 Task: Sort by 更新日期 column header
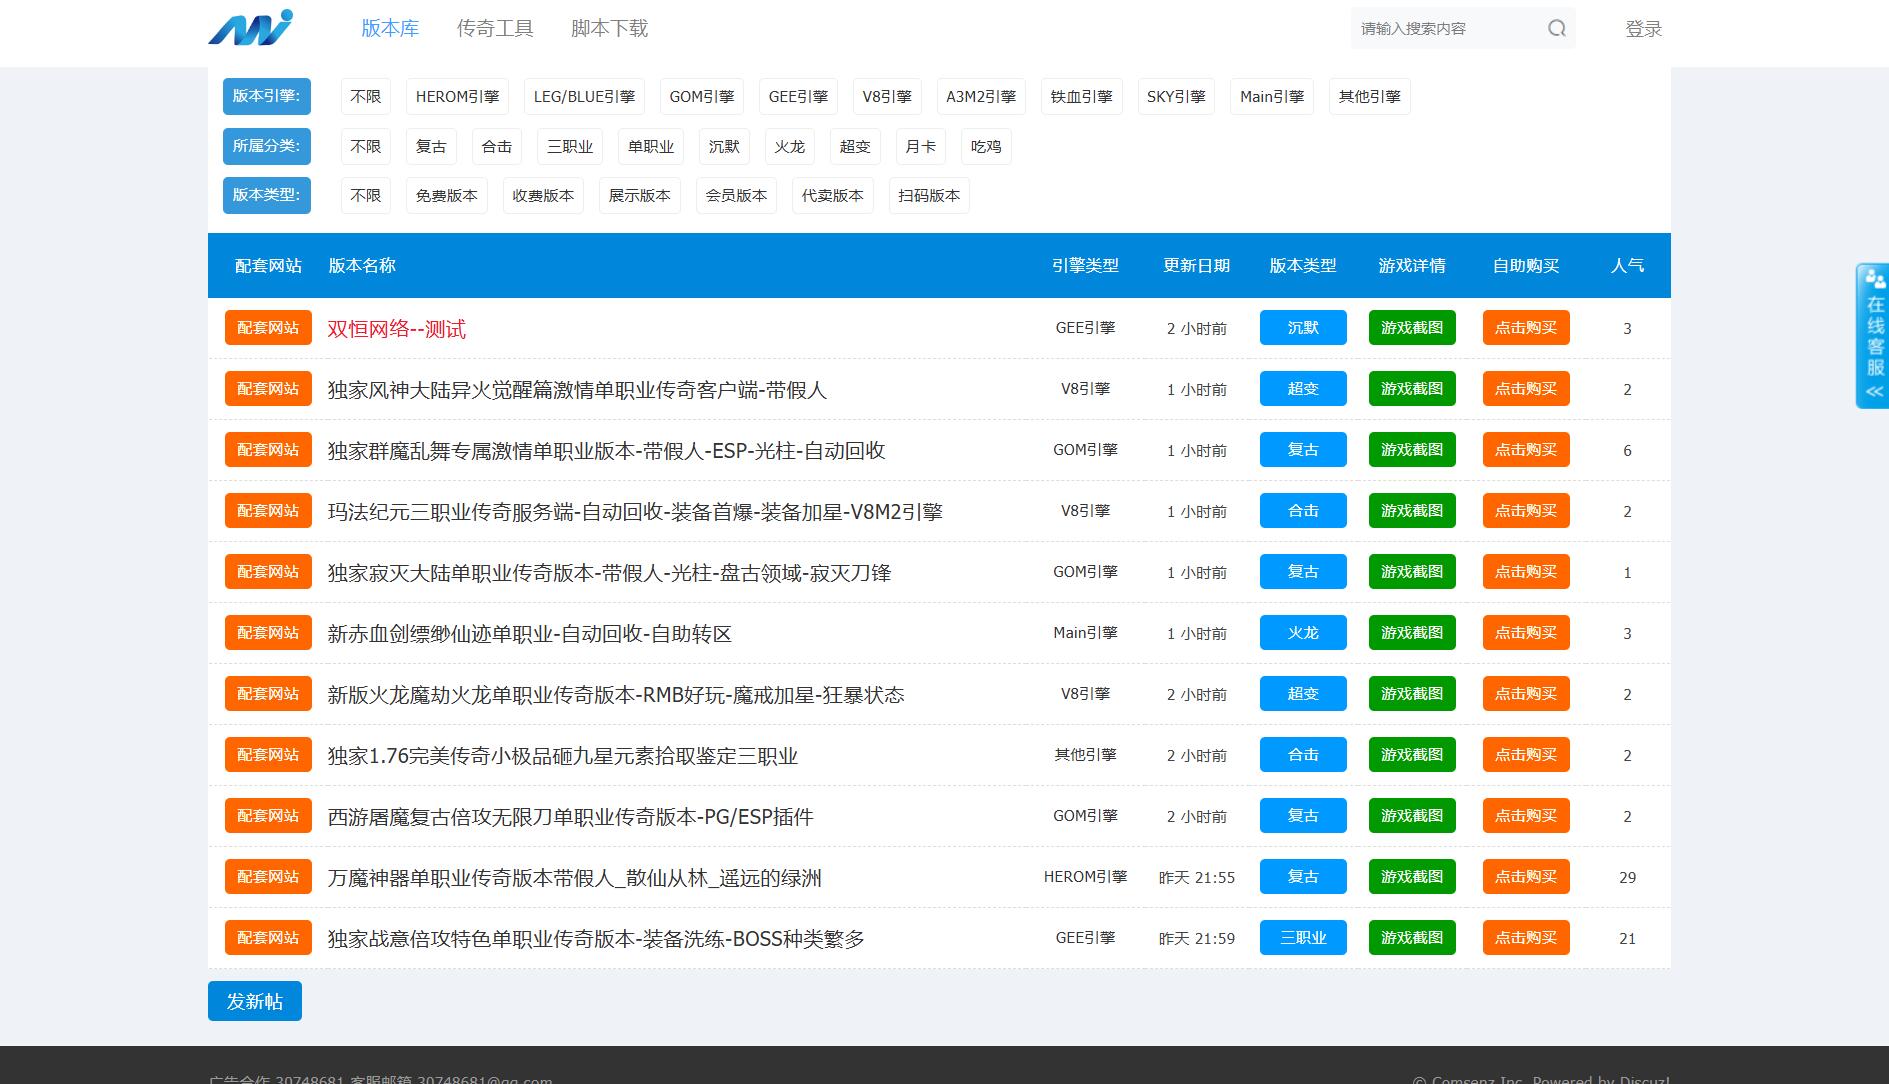(x=1196, y=266)
